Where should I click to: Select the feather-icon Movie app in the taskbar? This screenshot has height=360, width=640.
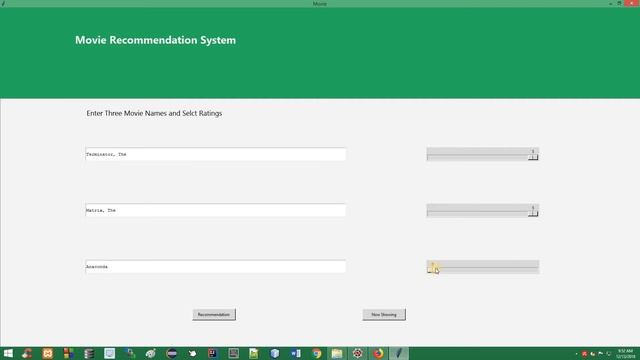(x=399, y=353)
